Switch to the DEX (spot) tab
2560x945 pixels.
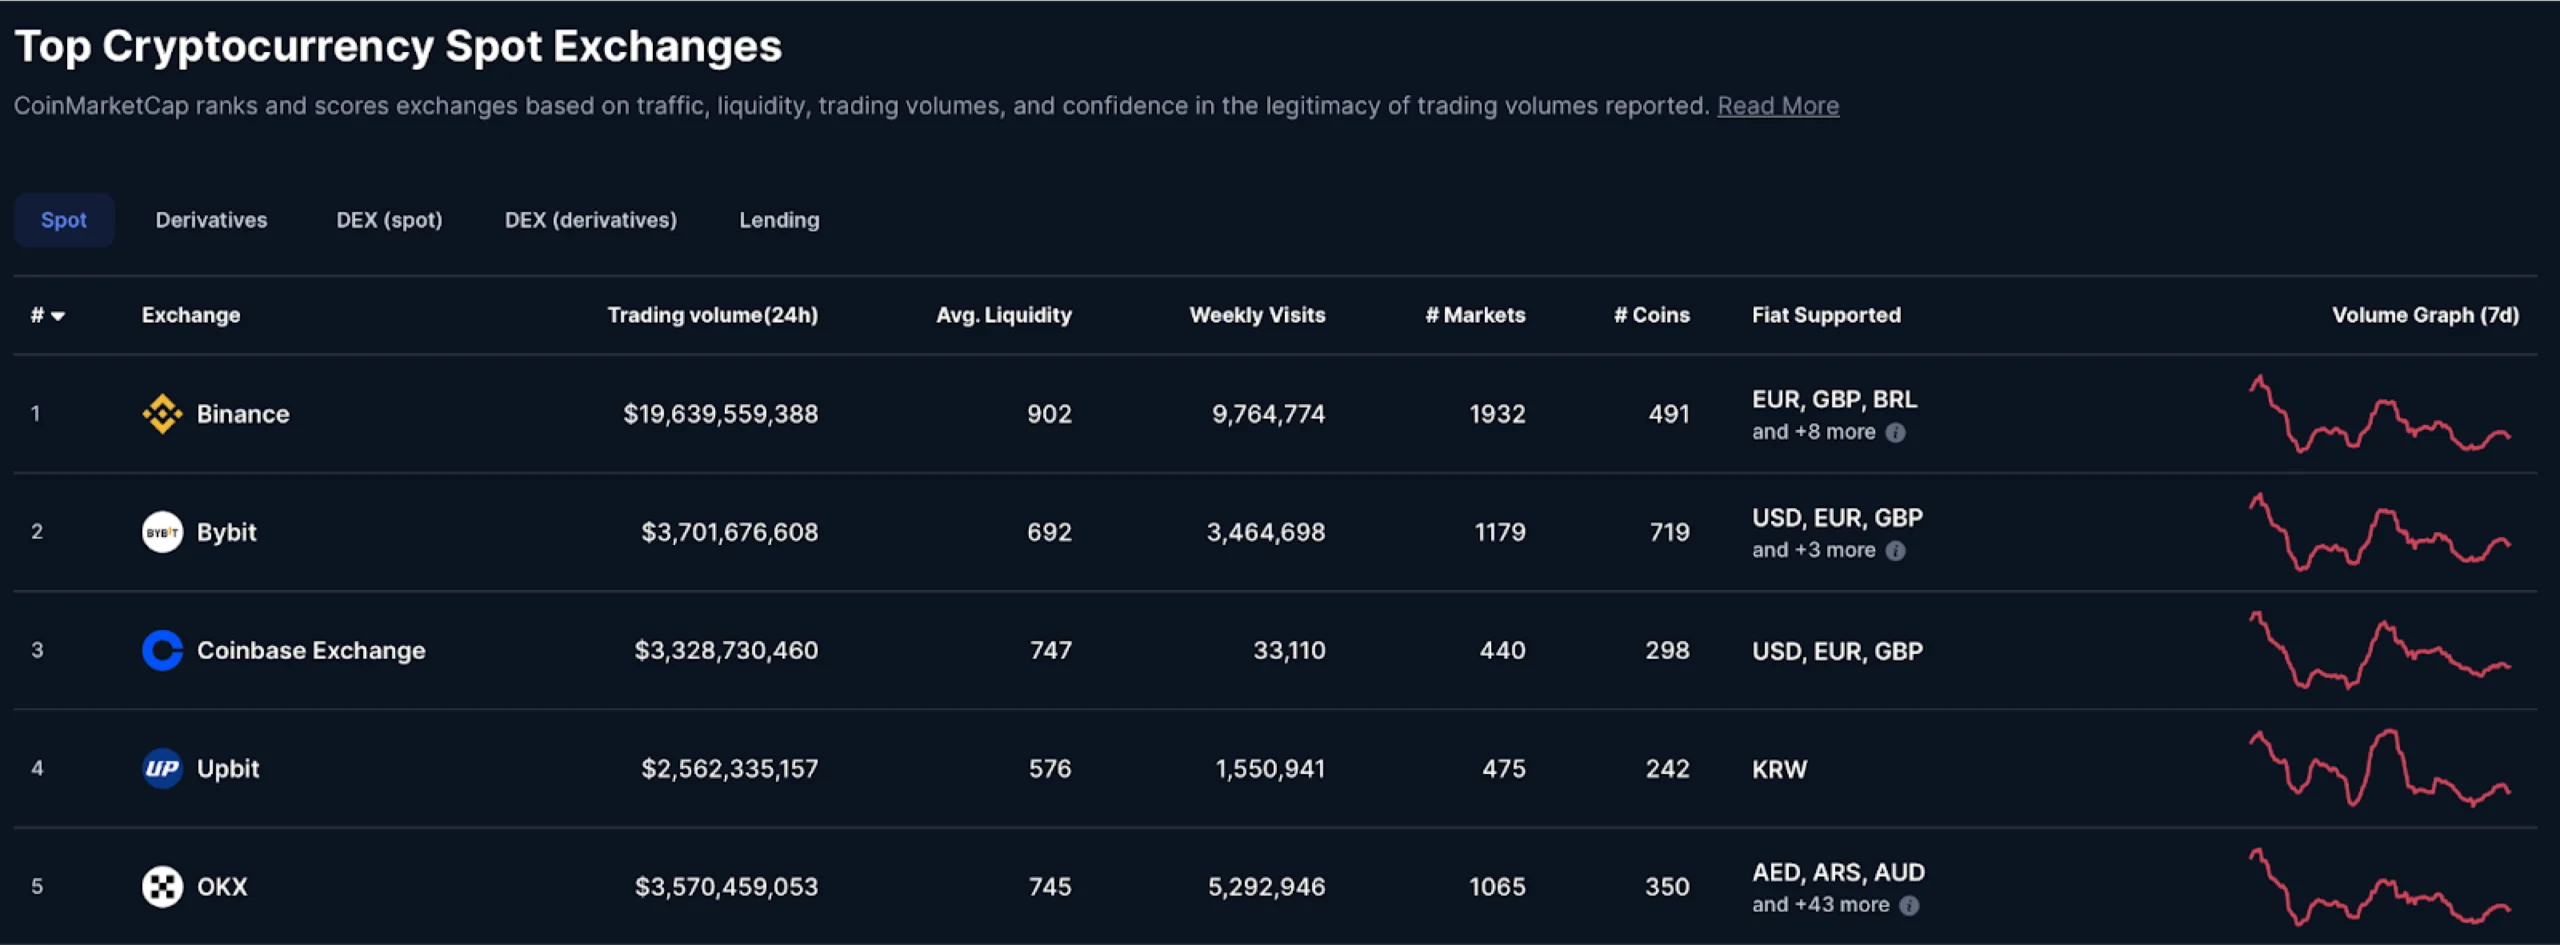click(389, 220)
